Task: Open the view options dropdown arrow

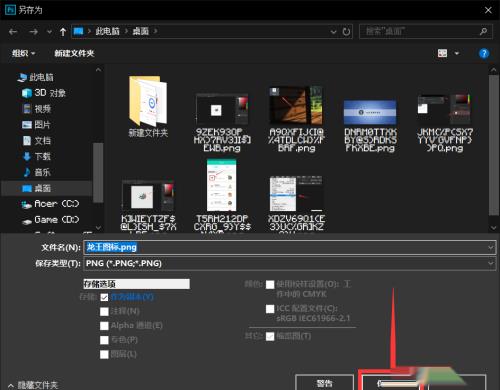Action: click(457, 53)
